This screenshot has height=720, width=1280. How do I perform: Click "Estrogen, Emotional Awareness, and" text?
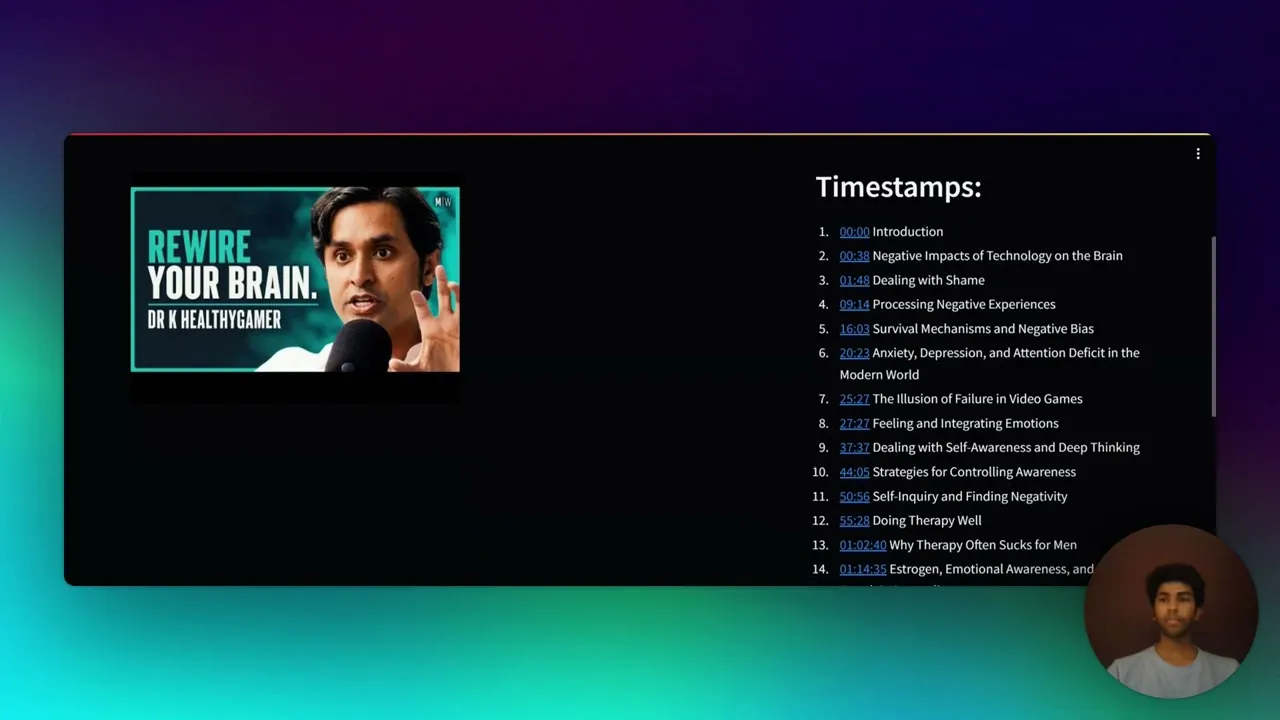pyautogui.click(x=991, y=569)
